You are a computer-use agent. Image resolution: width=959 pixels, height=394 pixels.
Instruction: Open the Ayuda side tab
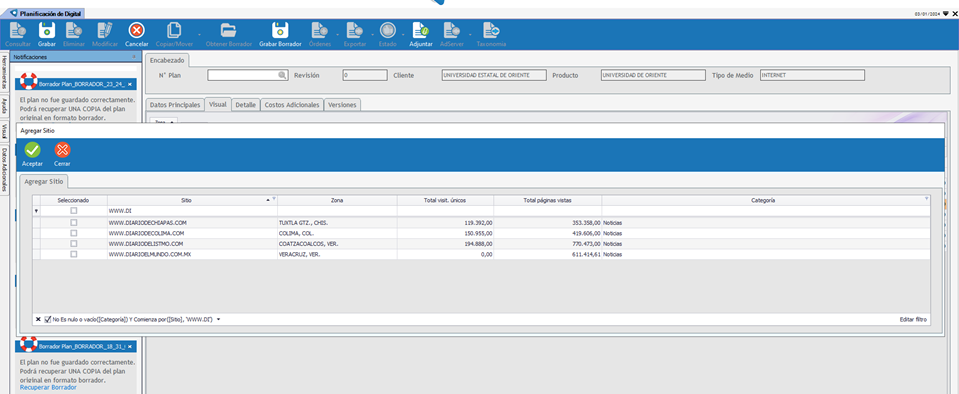click(x=4, y=106)
